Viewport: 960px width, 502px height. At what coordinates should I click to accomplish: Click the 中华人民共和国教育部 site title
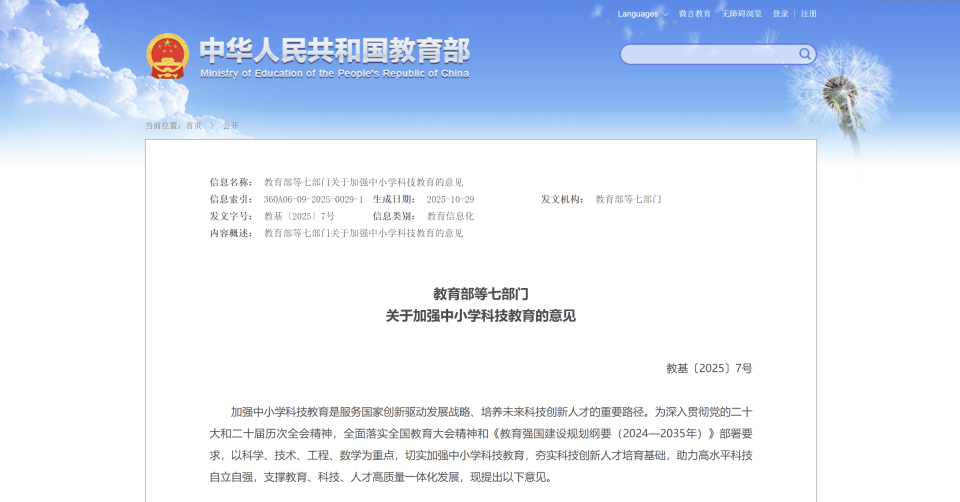tap(334, 49)
